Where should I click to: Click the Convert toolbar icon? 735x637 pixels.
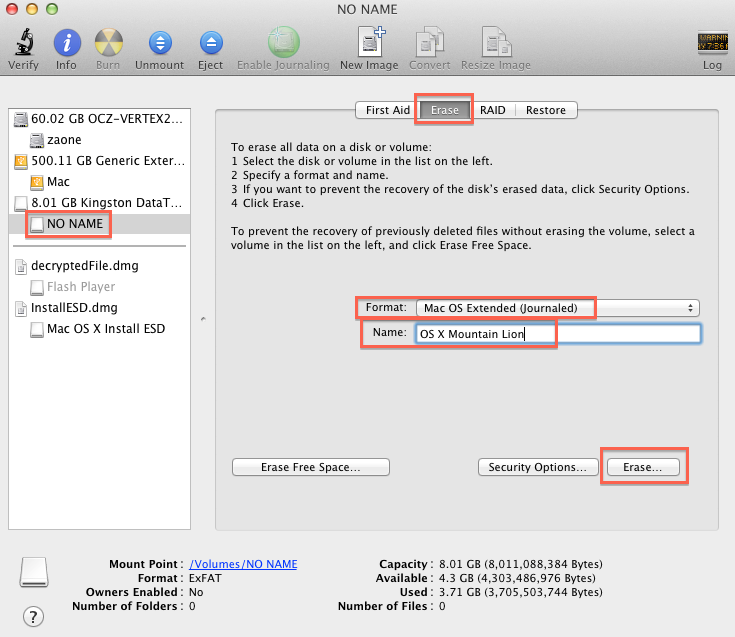429,41
